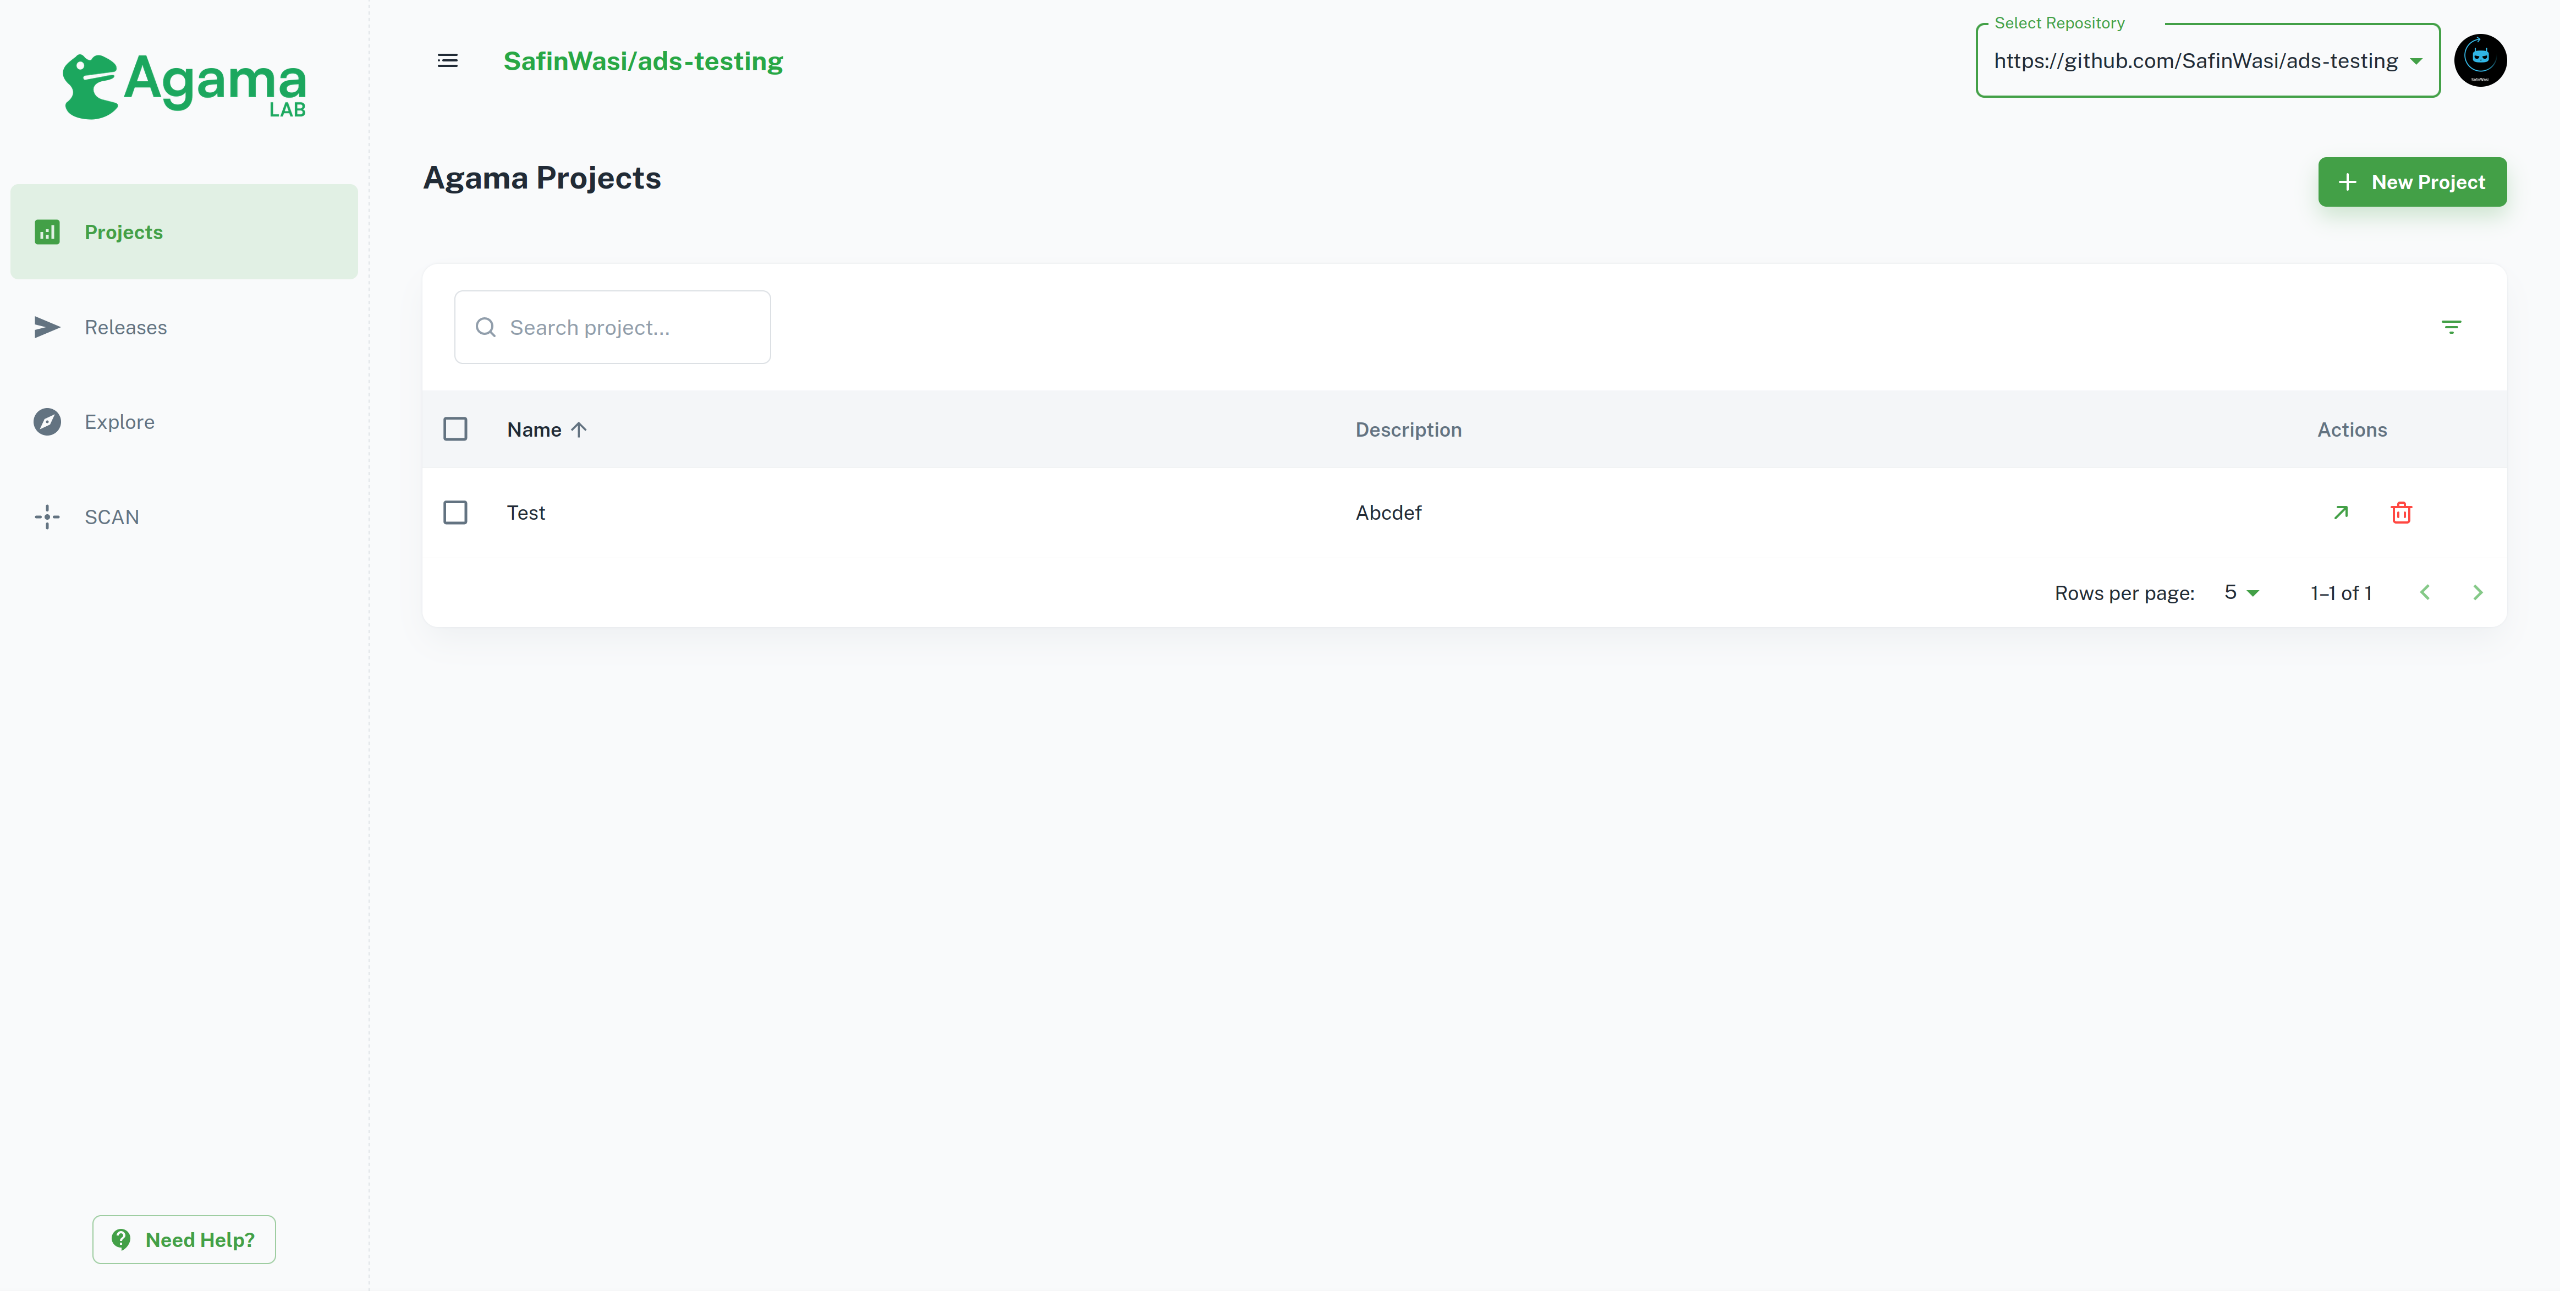Click the Releases menu item
2560x1291 pixels.
tap(125, 326)
